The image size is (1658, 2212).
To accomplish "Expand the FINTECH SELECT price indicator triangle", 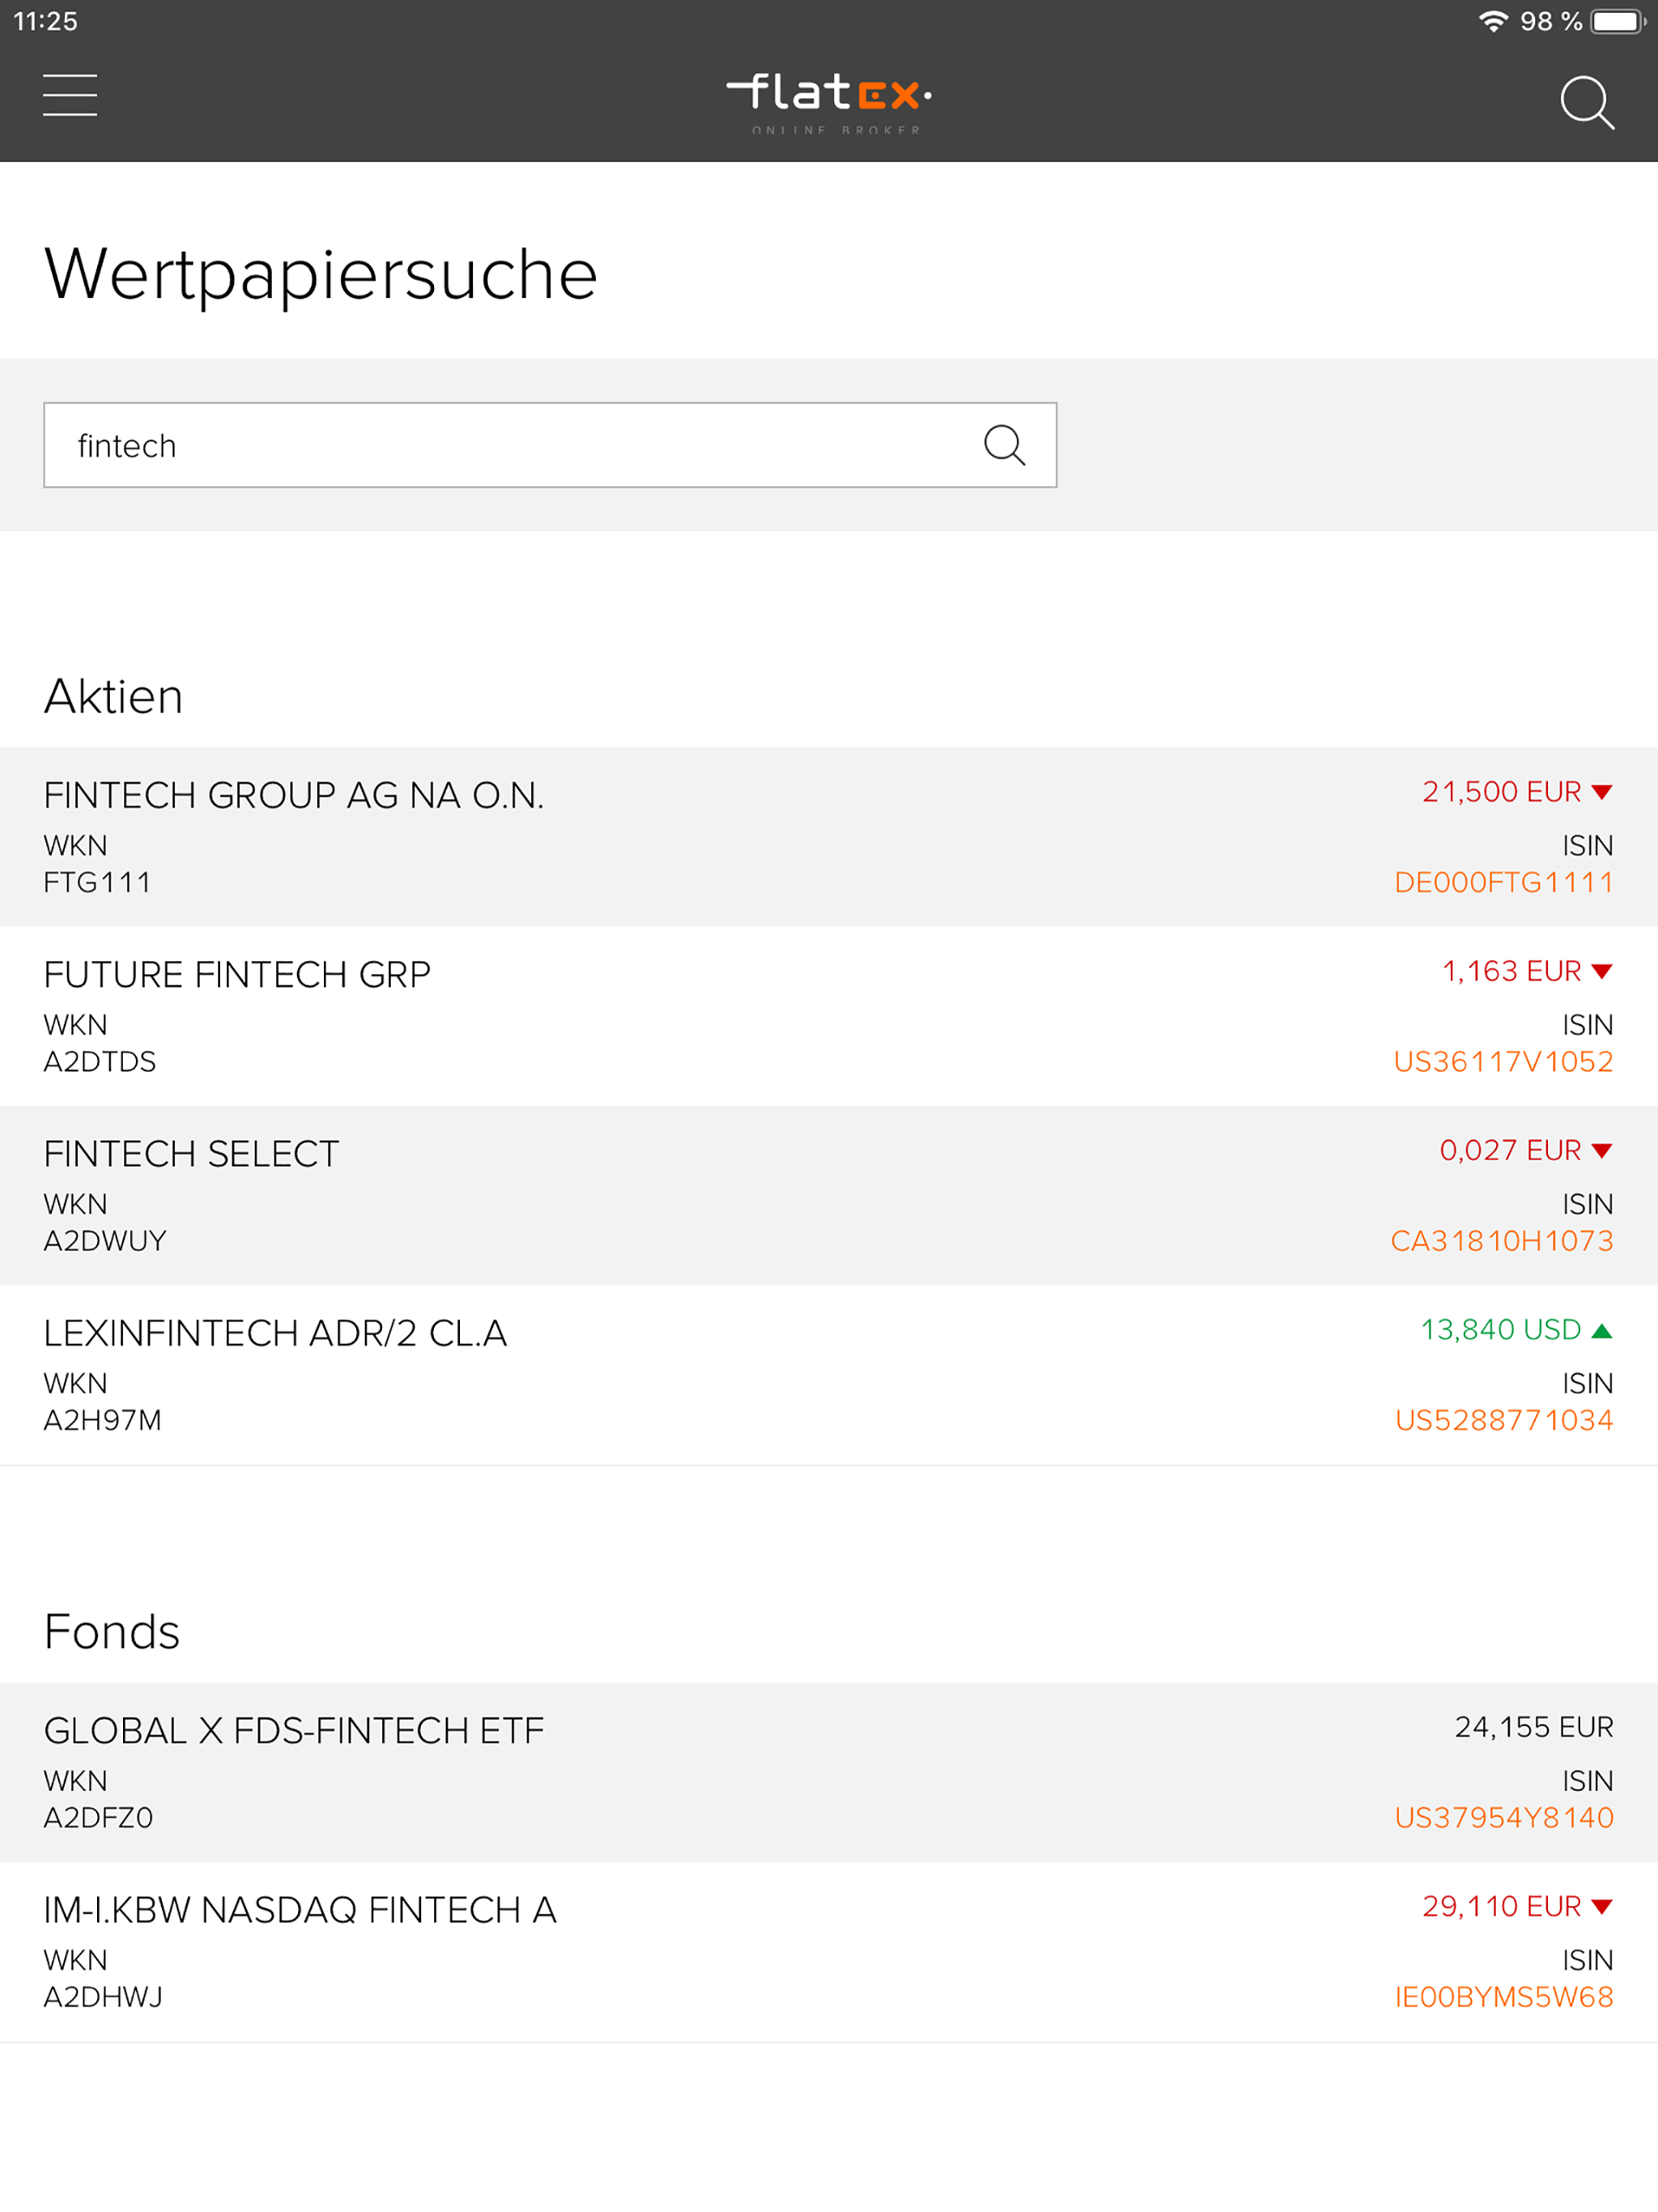I will click(x=1601, y=1150).
